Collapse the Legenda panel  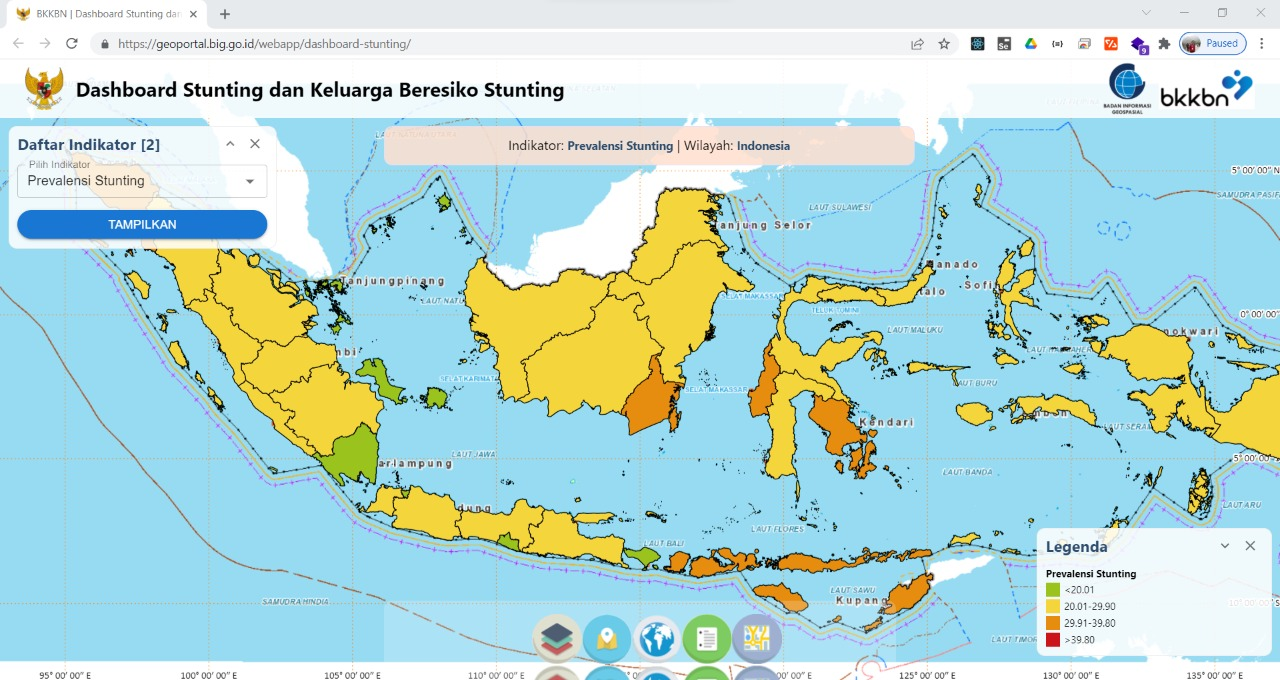pyautogui.click(x=1225, y=546)
